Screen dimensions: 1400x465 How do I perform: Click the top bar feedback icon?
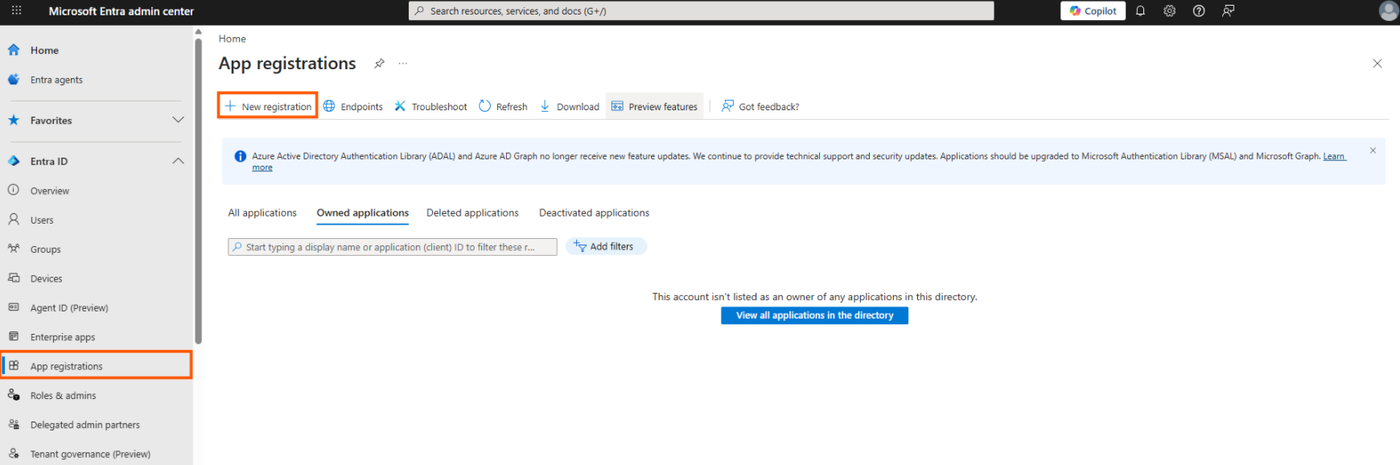tap(1228, 11)
